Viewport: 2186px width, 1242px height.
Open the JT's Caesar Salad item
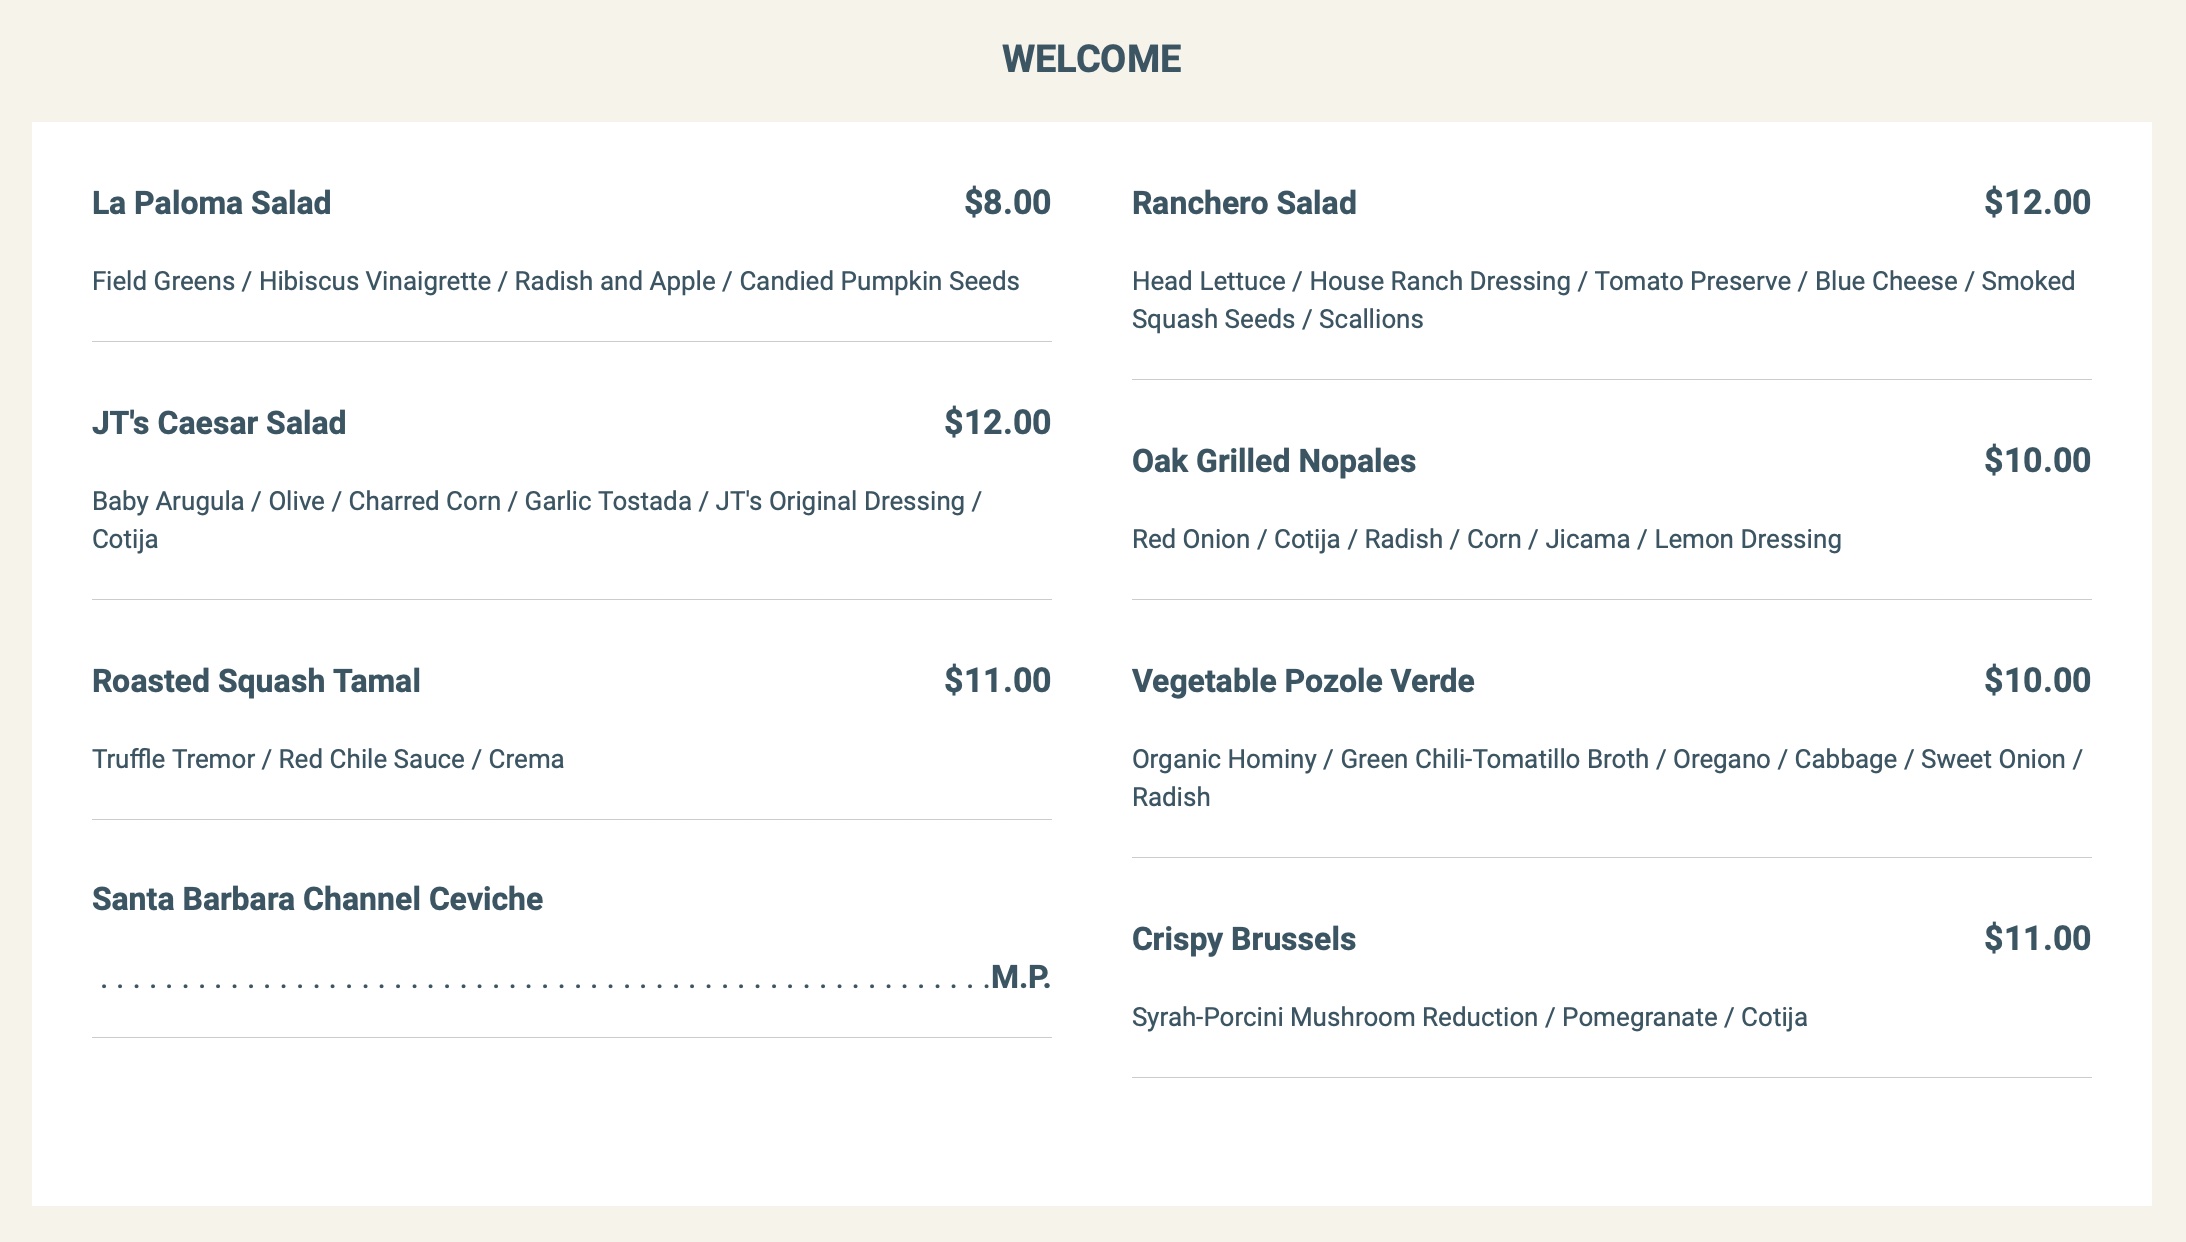[x=219, y=423]
